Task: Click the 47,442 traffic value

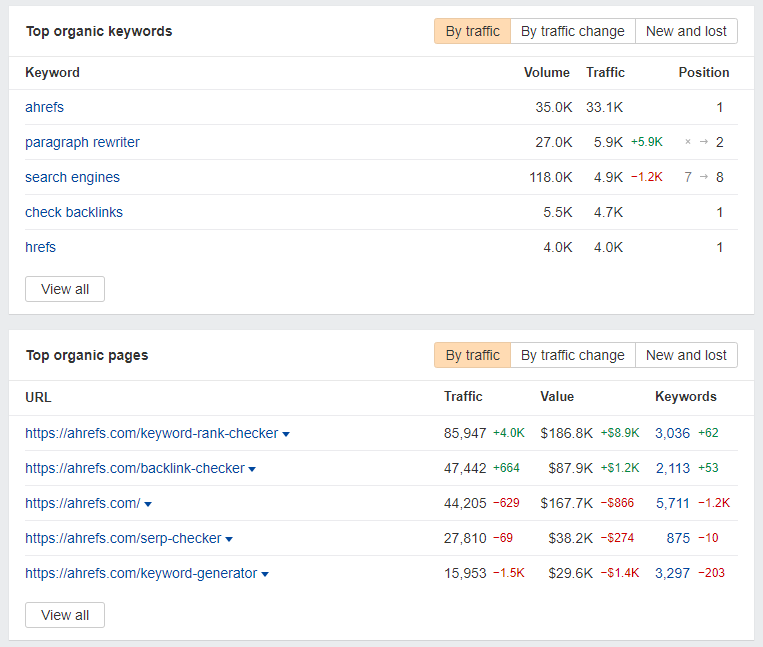Action: tap(465, 468)
